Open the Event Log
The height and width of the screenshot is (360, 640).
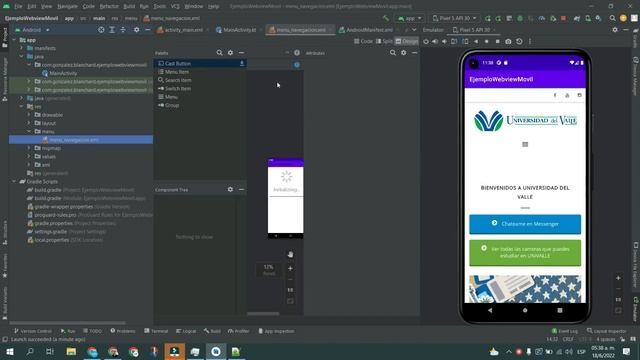point(564,331)
